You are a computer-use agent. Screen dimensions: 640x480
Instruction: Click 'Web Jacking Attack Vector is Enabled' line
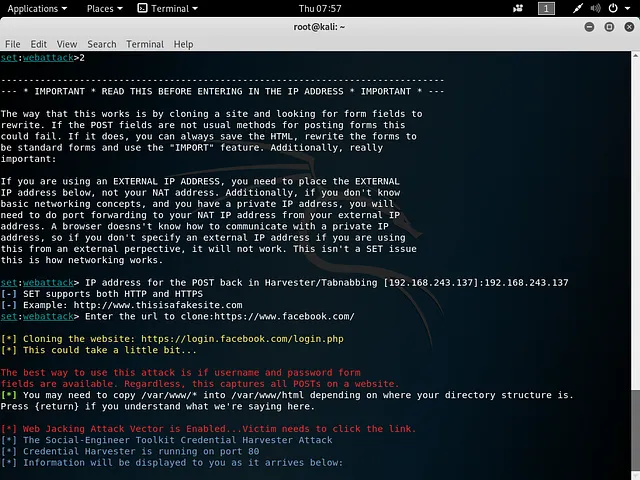(x=208, y=429)
